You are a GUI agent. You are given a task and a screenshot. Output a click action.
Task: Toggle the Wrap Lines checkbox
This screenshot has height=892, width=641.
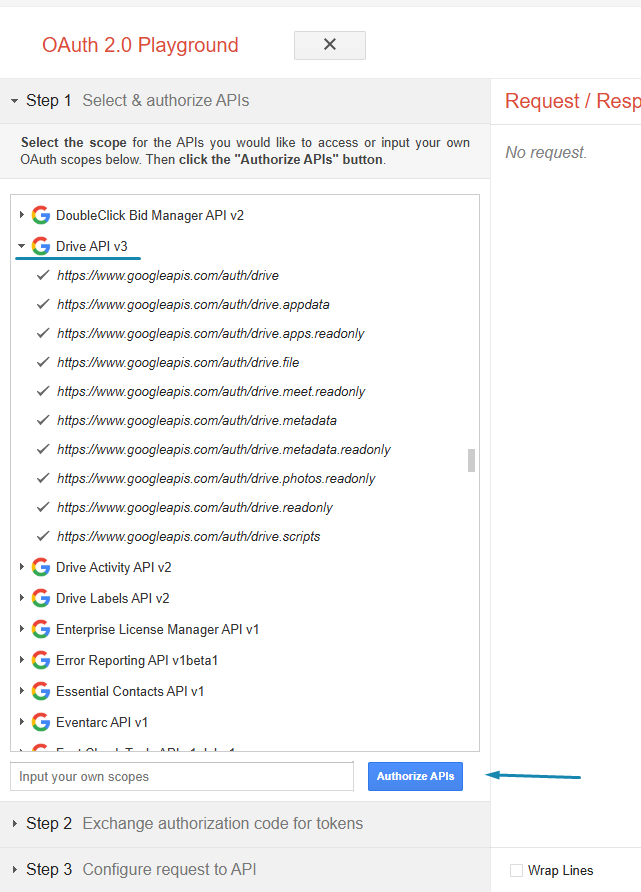516,870
